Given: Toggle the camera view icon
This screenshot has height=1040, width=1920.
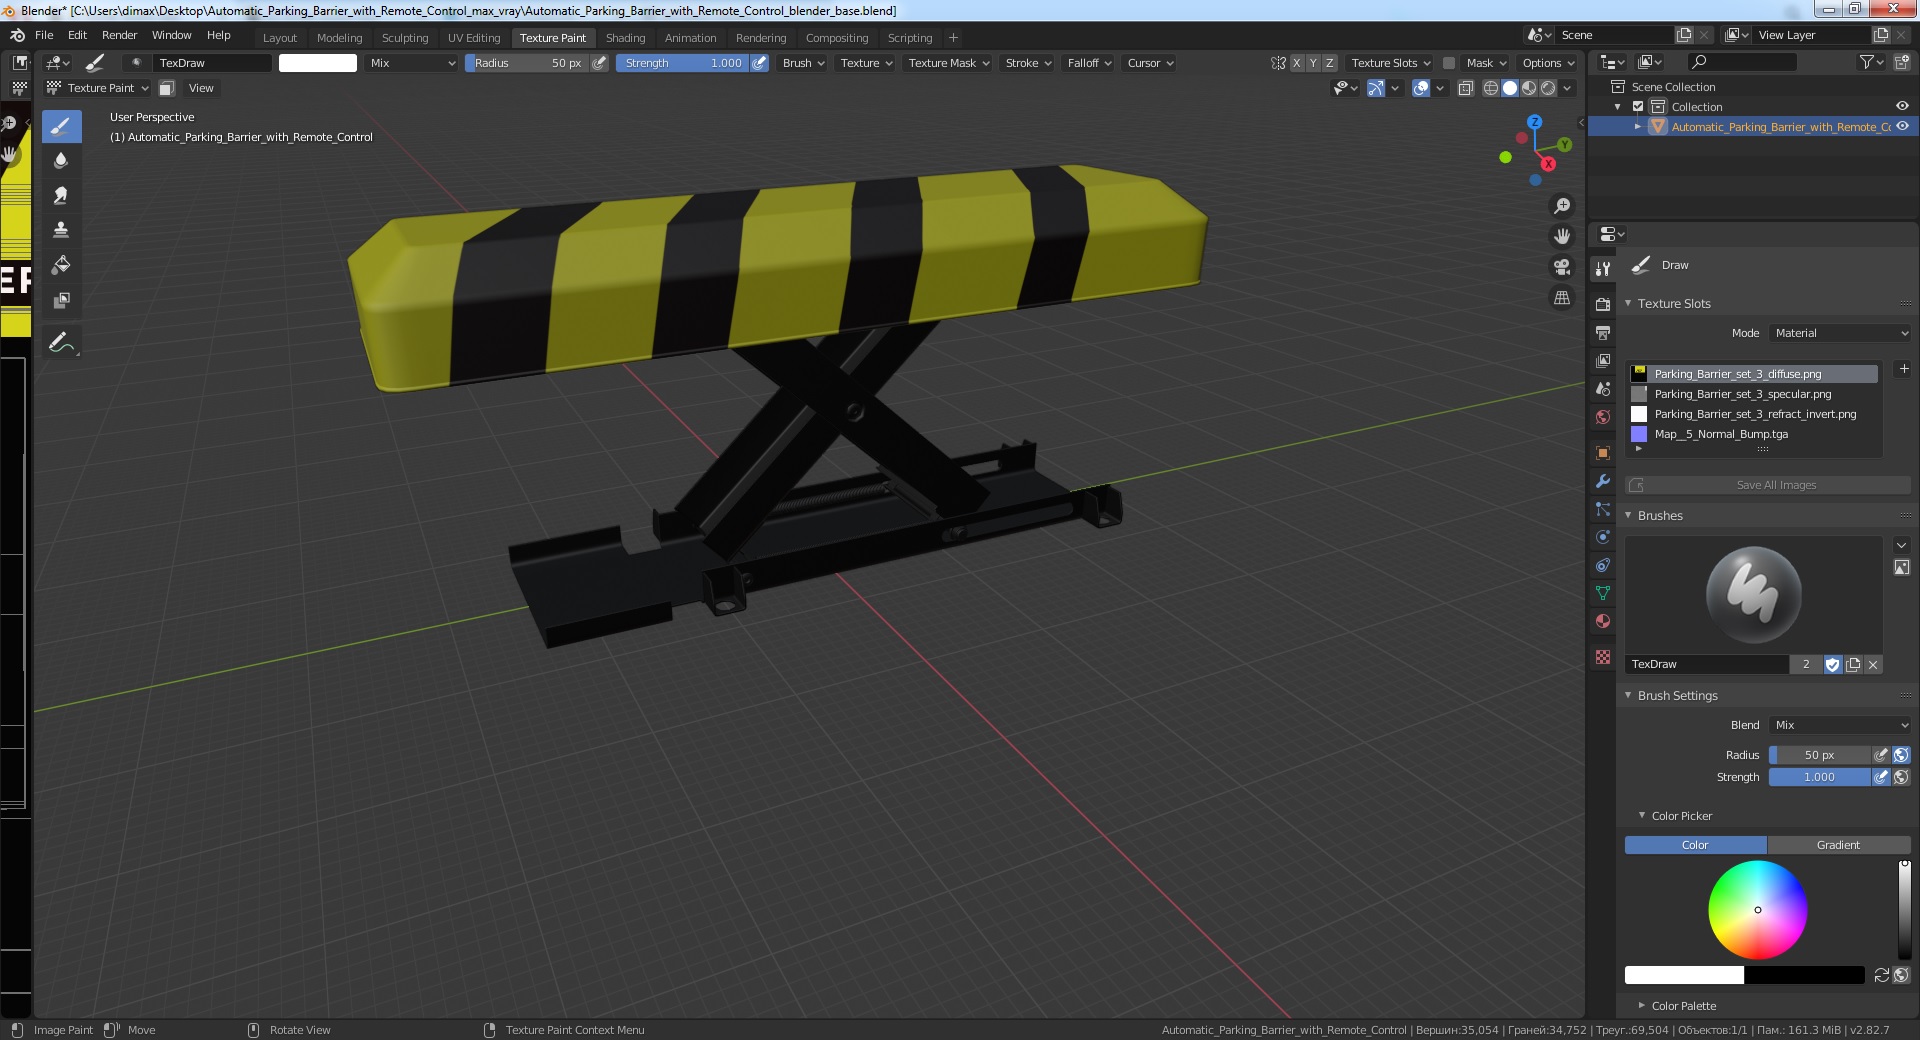Looking at the screenshot, I should click(x=1561, y=267).
